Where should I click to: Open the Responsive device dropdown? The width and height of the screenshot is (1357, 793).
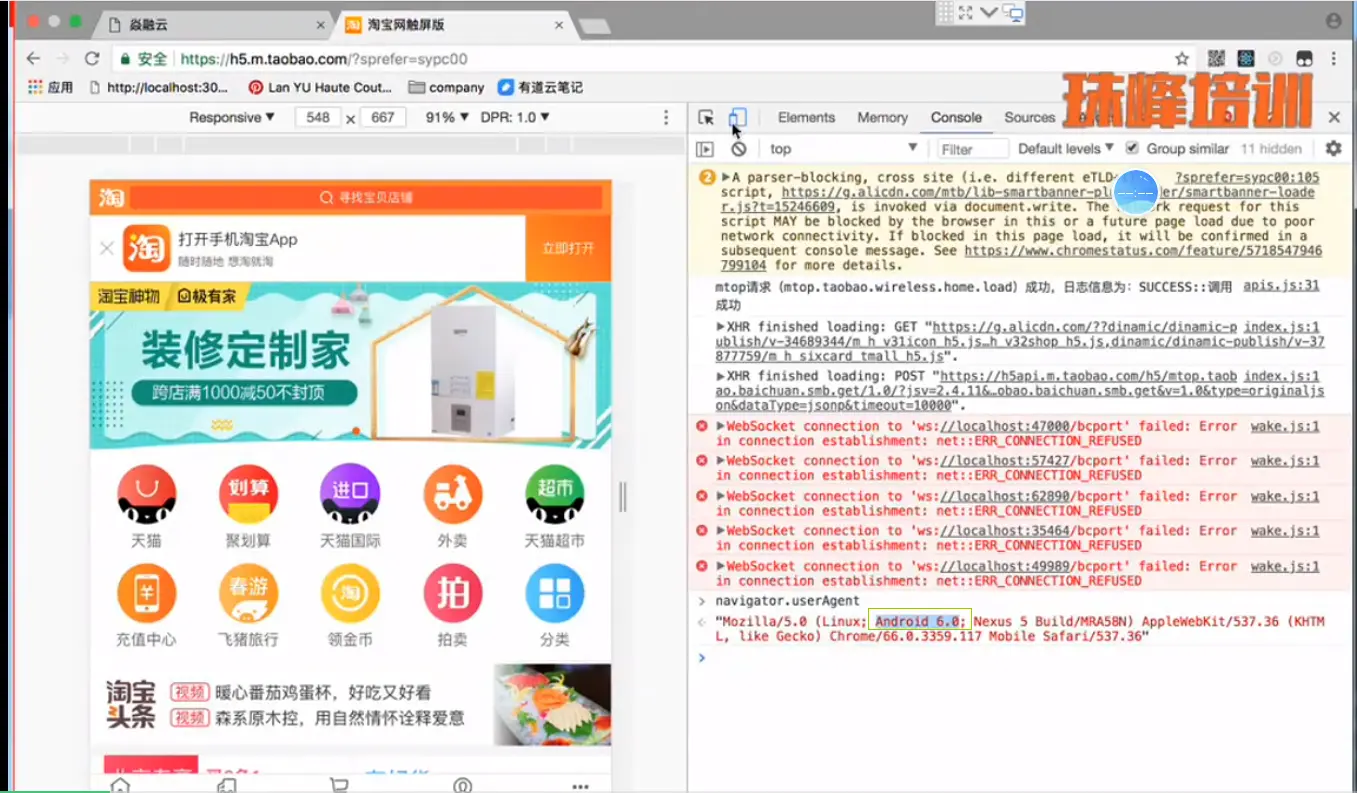click(x=232, y=118)
